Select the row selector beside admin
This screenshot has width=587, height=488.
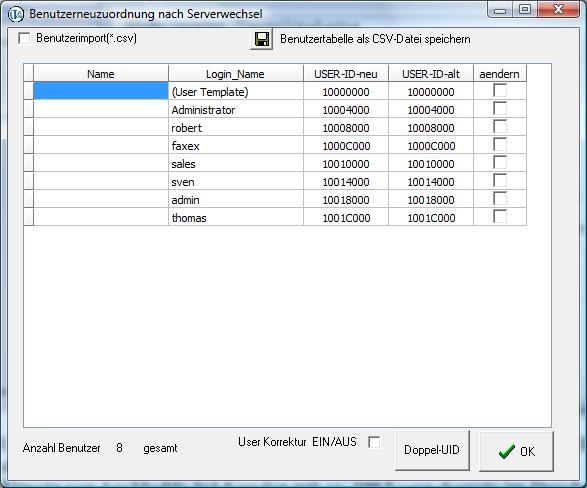[x=28, y=199]
